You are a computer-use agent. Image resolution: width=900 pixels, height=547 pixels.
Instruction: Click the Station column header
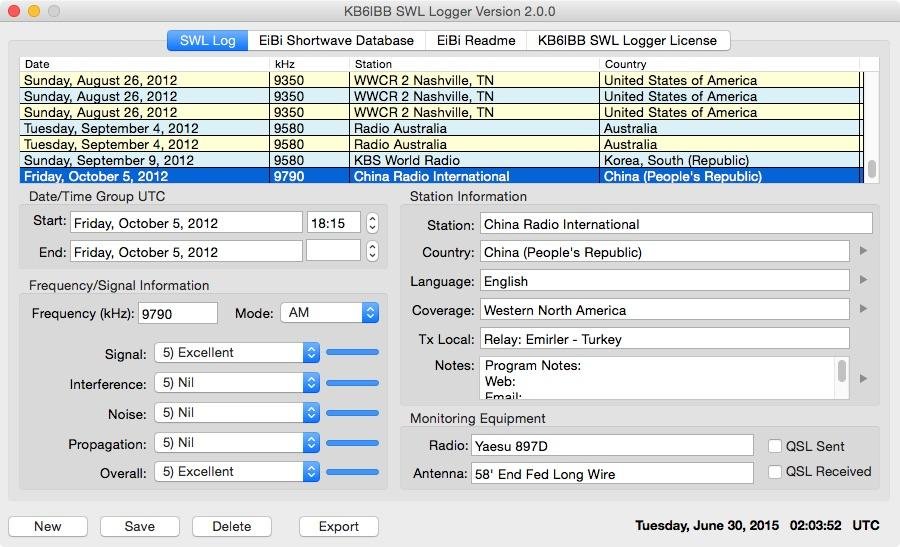click(x=475, y=64)
